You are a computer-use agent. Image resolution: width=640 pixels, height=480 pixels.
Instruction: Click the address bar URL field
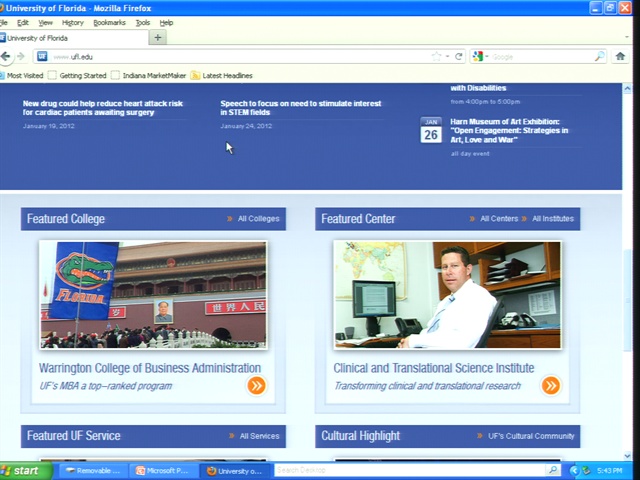point(239,56)
